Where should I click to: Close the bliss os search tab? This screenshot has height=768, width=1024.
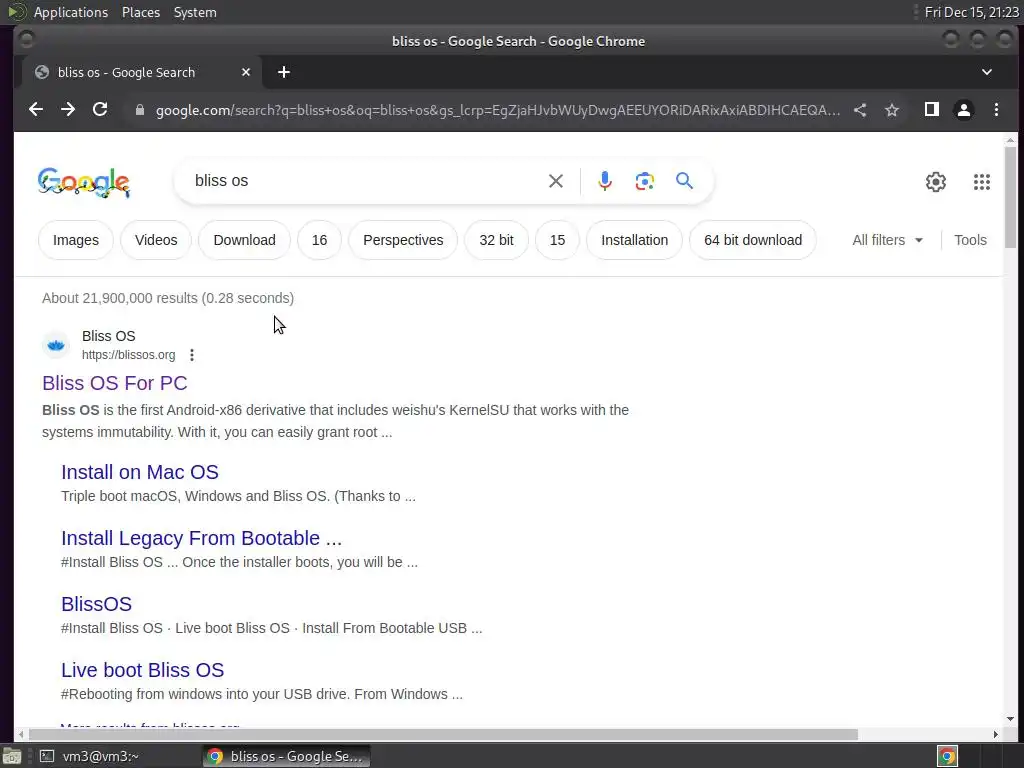coord(246,72)
